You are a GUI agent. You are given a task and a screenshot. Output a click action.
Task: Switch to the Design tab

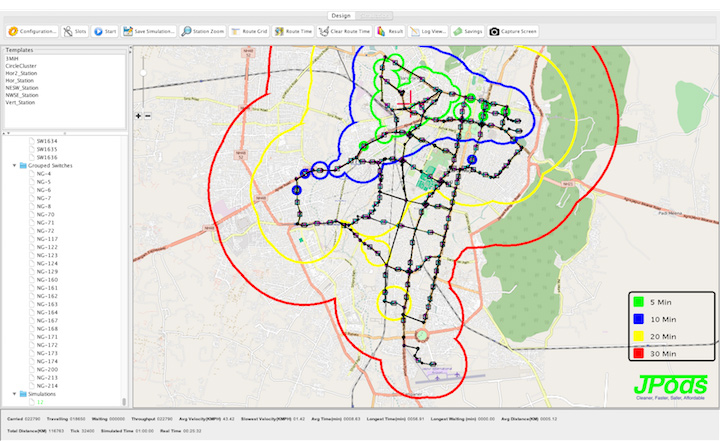[x=342, y=17]
